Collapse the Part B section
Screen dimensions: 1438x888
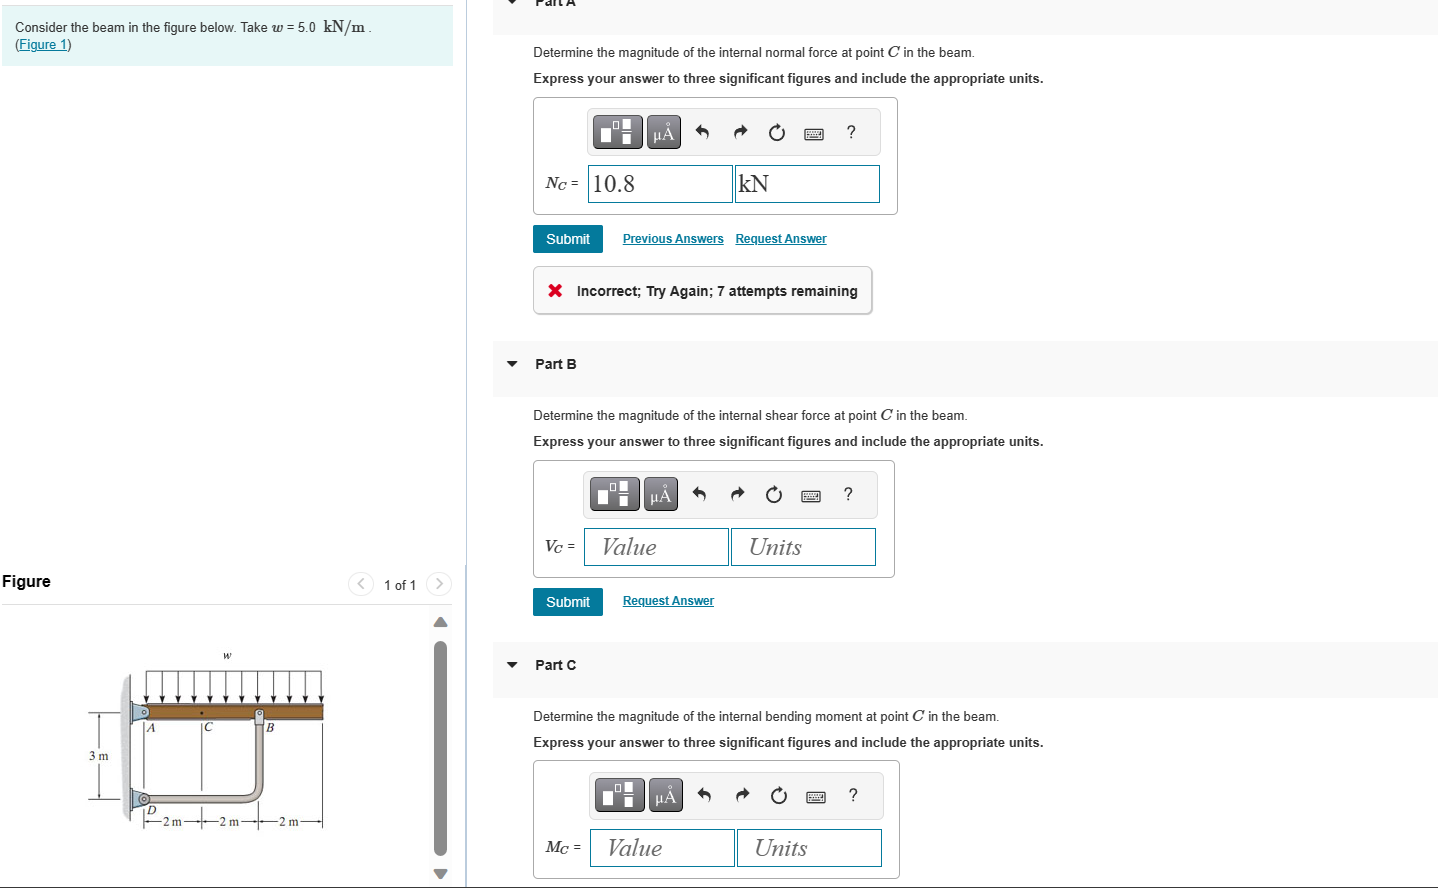point(512,364)
